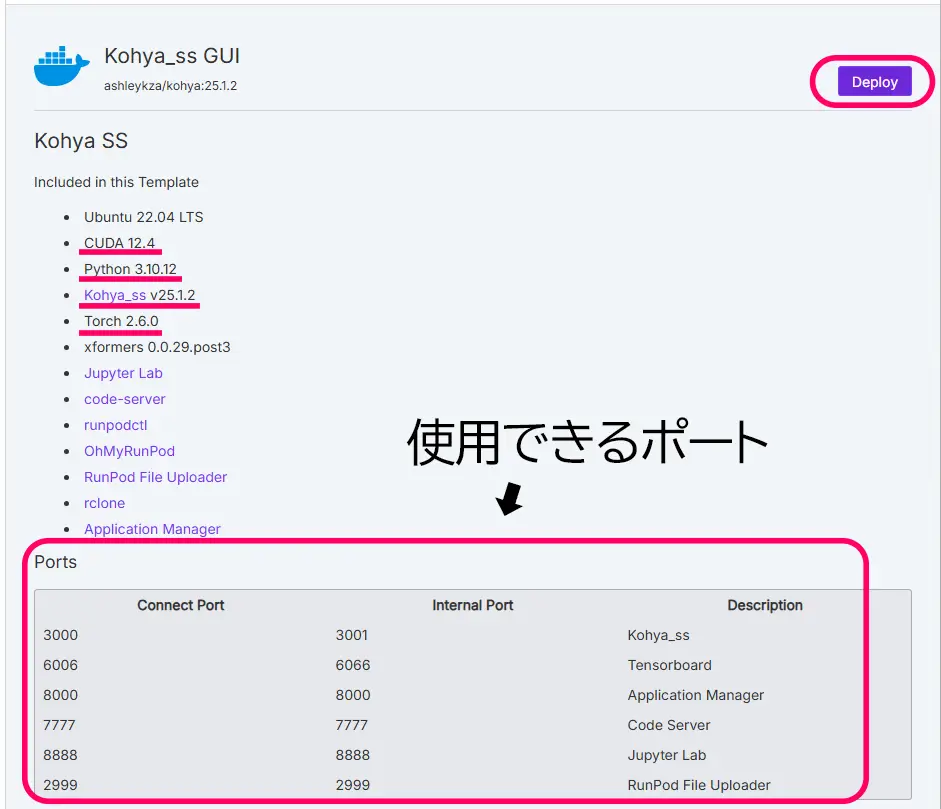Select the Kohya_ss GUI template title
The image size is (941, 809).
pos(172,56)
